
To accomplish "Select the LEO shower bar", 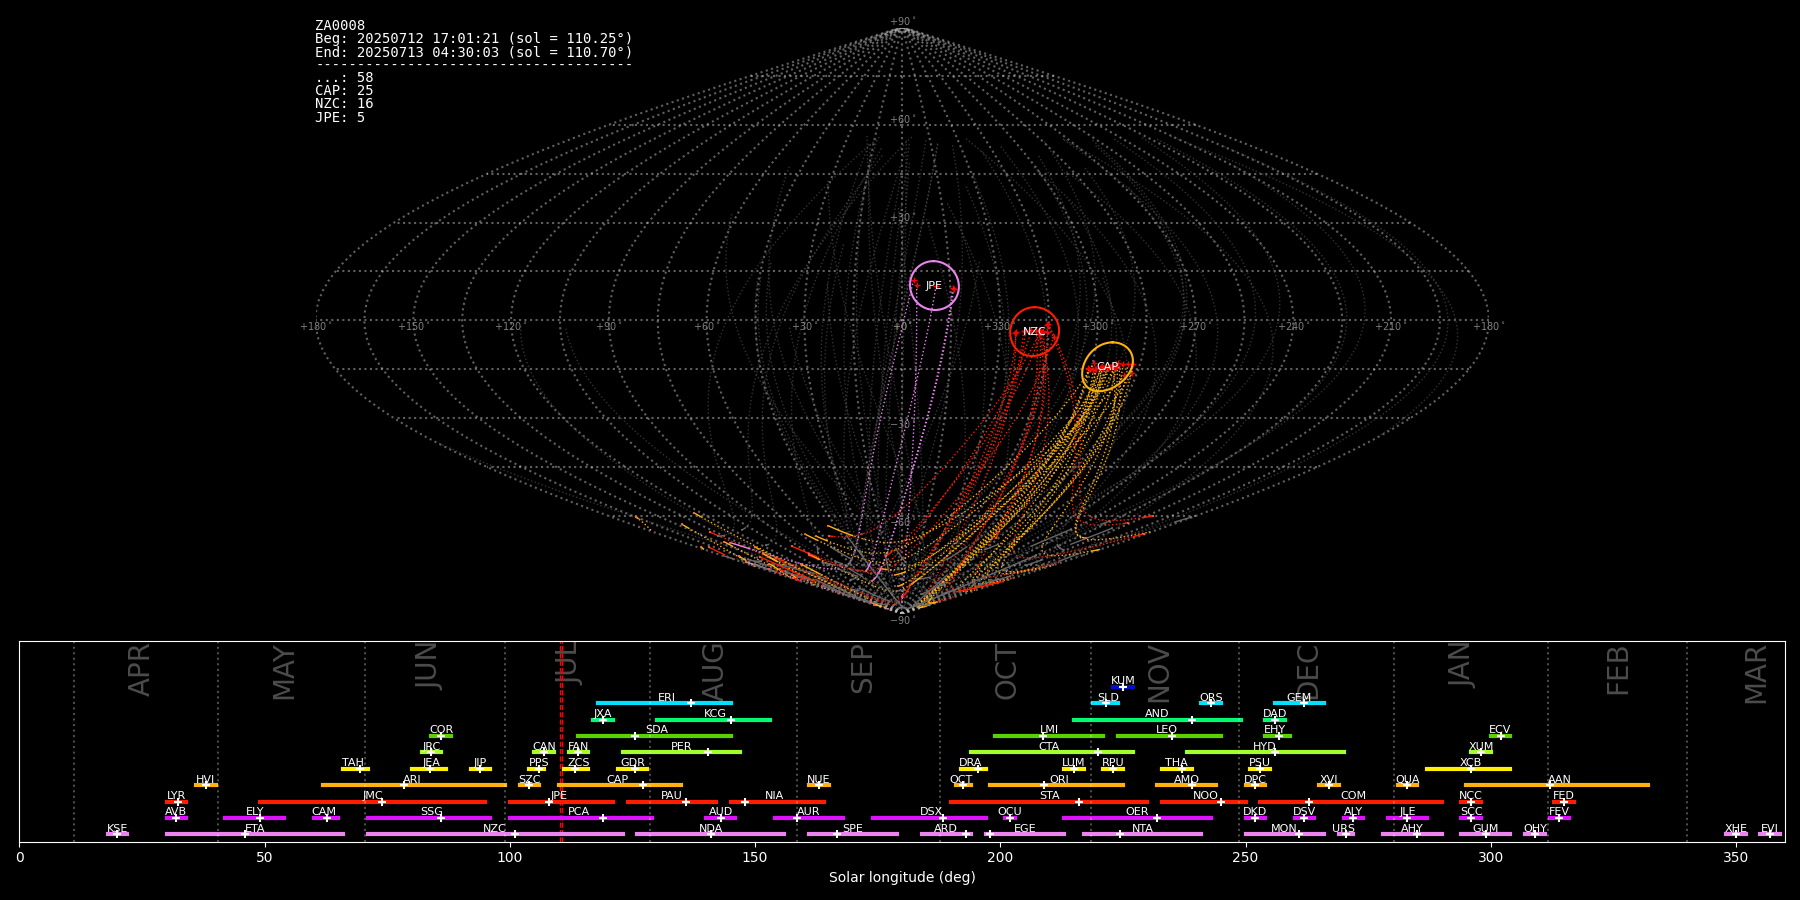I will (x=1169, y=736).
